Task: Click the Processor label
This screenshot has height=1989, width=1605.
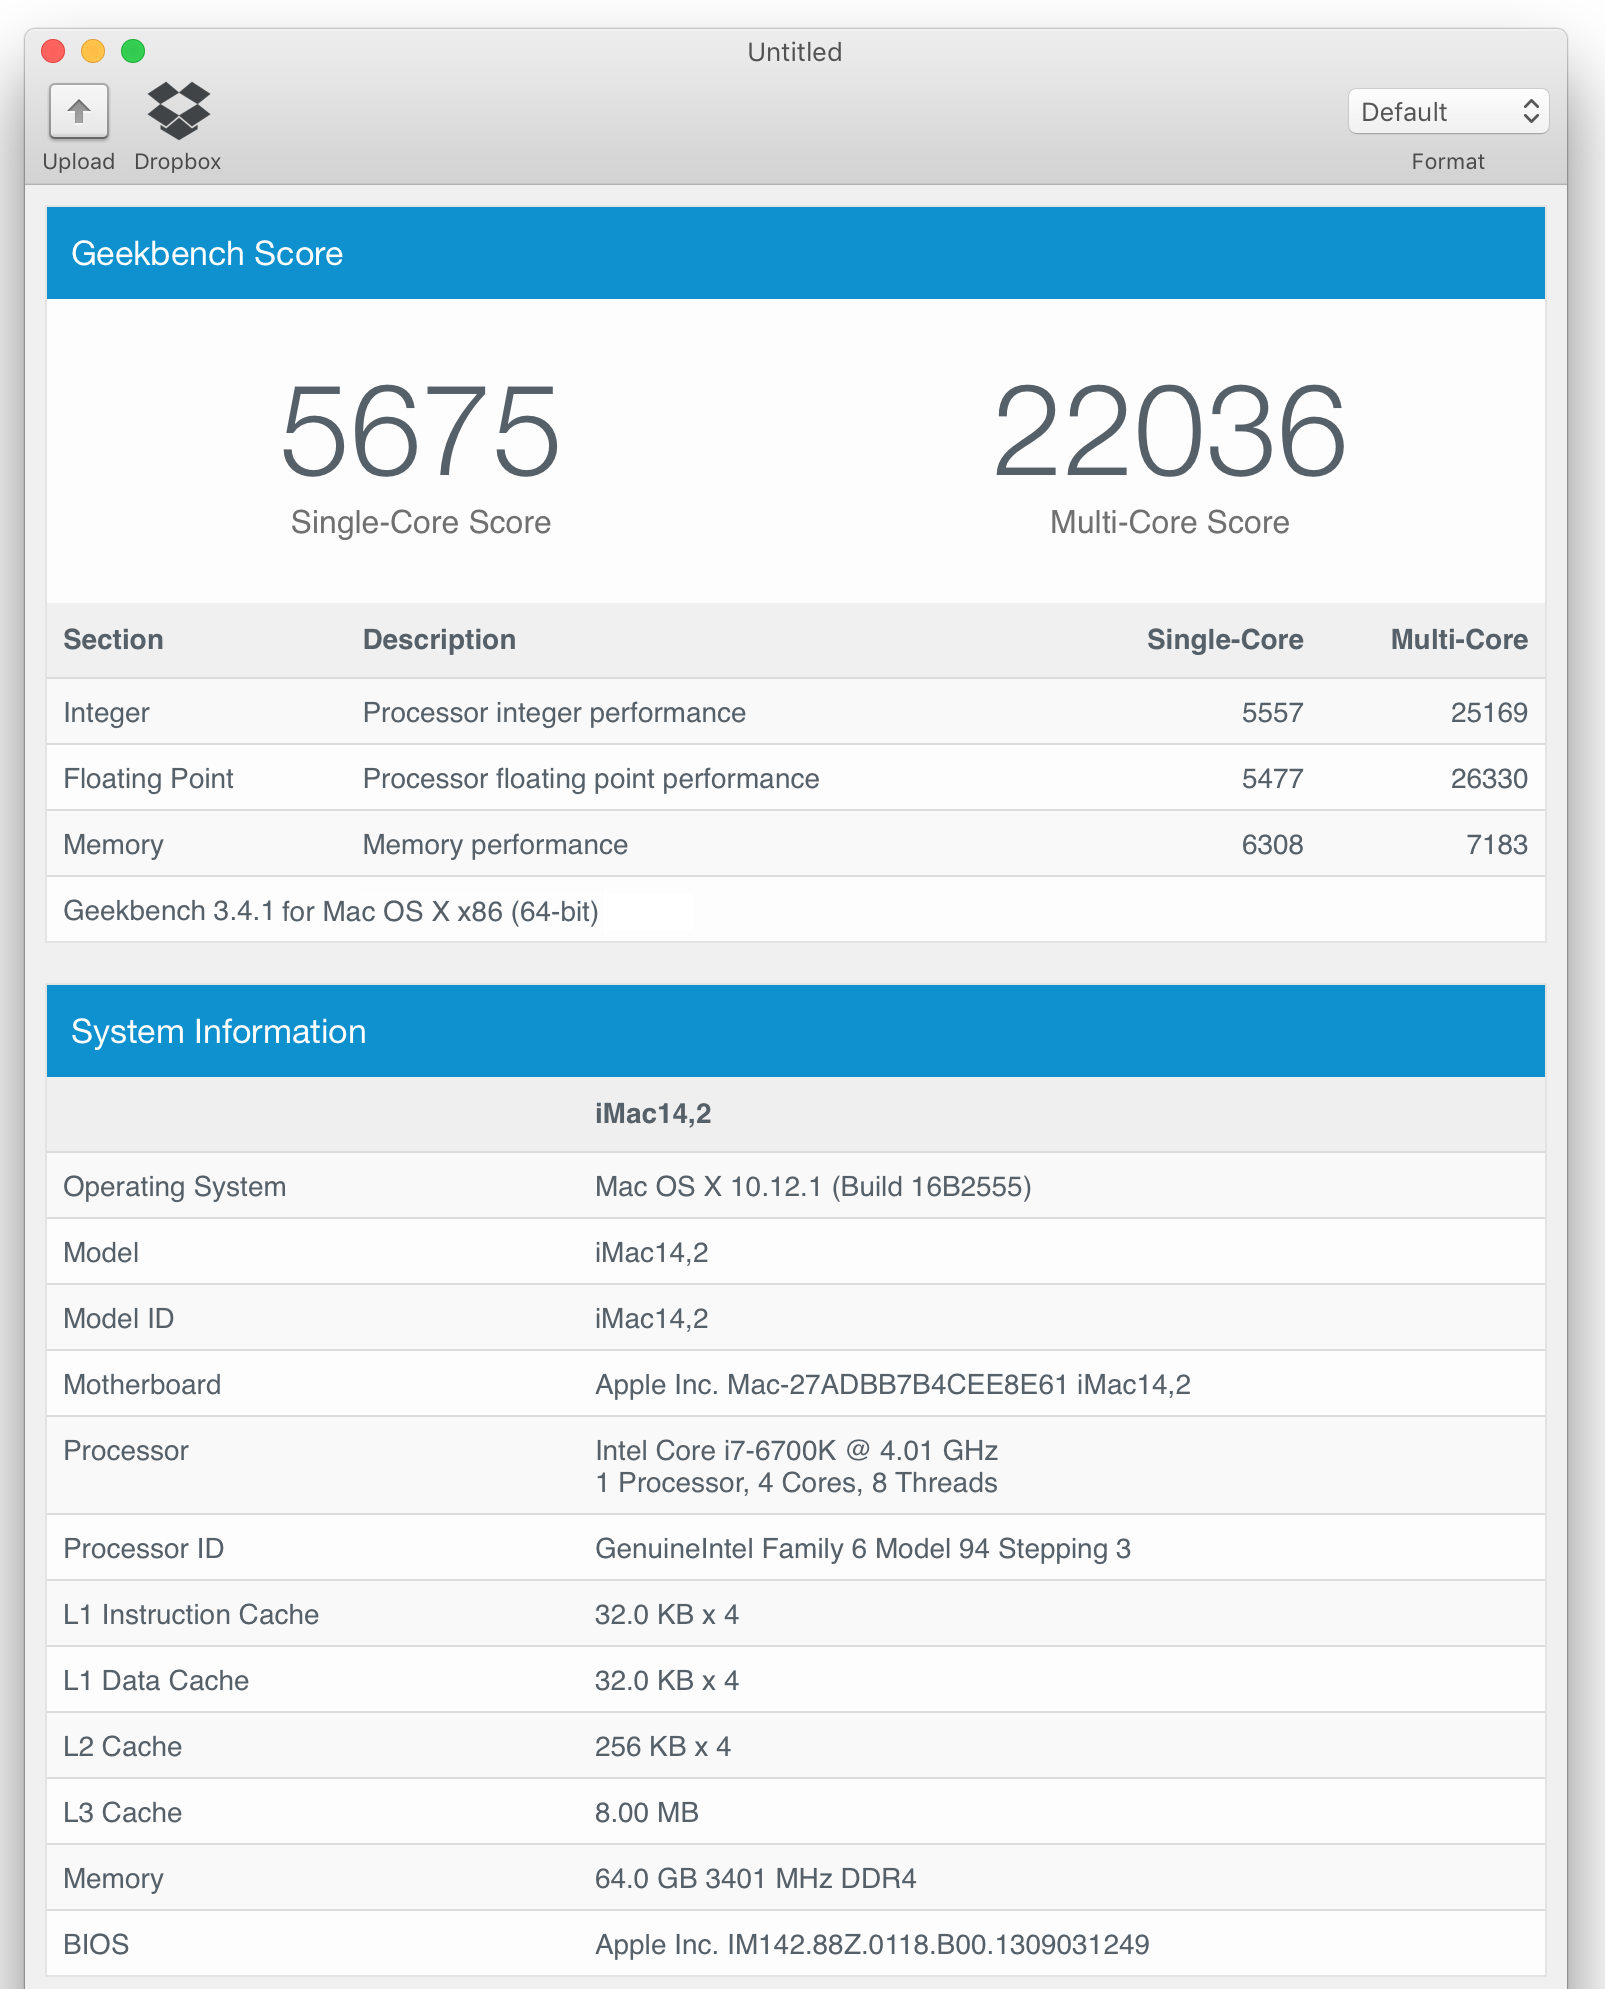Action: (x=126, y=1451)
